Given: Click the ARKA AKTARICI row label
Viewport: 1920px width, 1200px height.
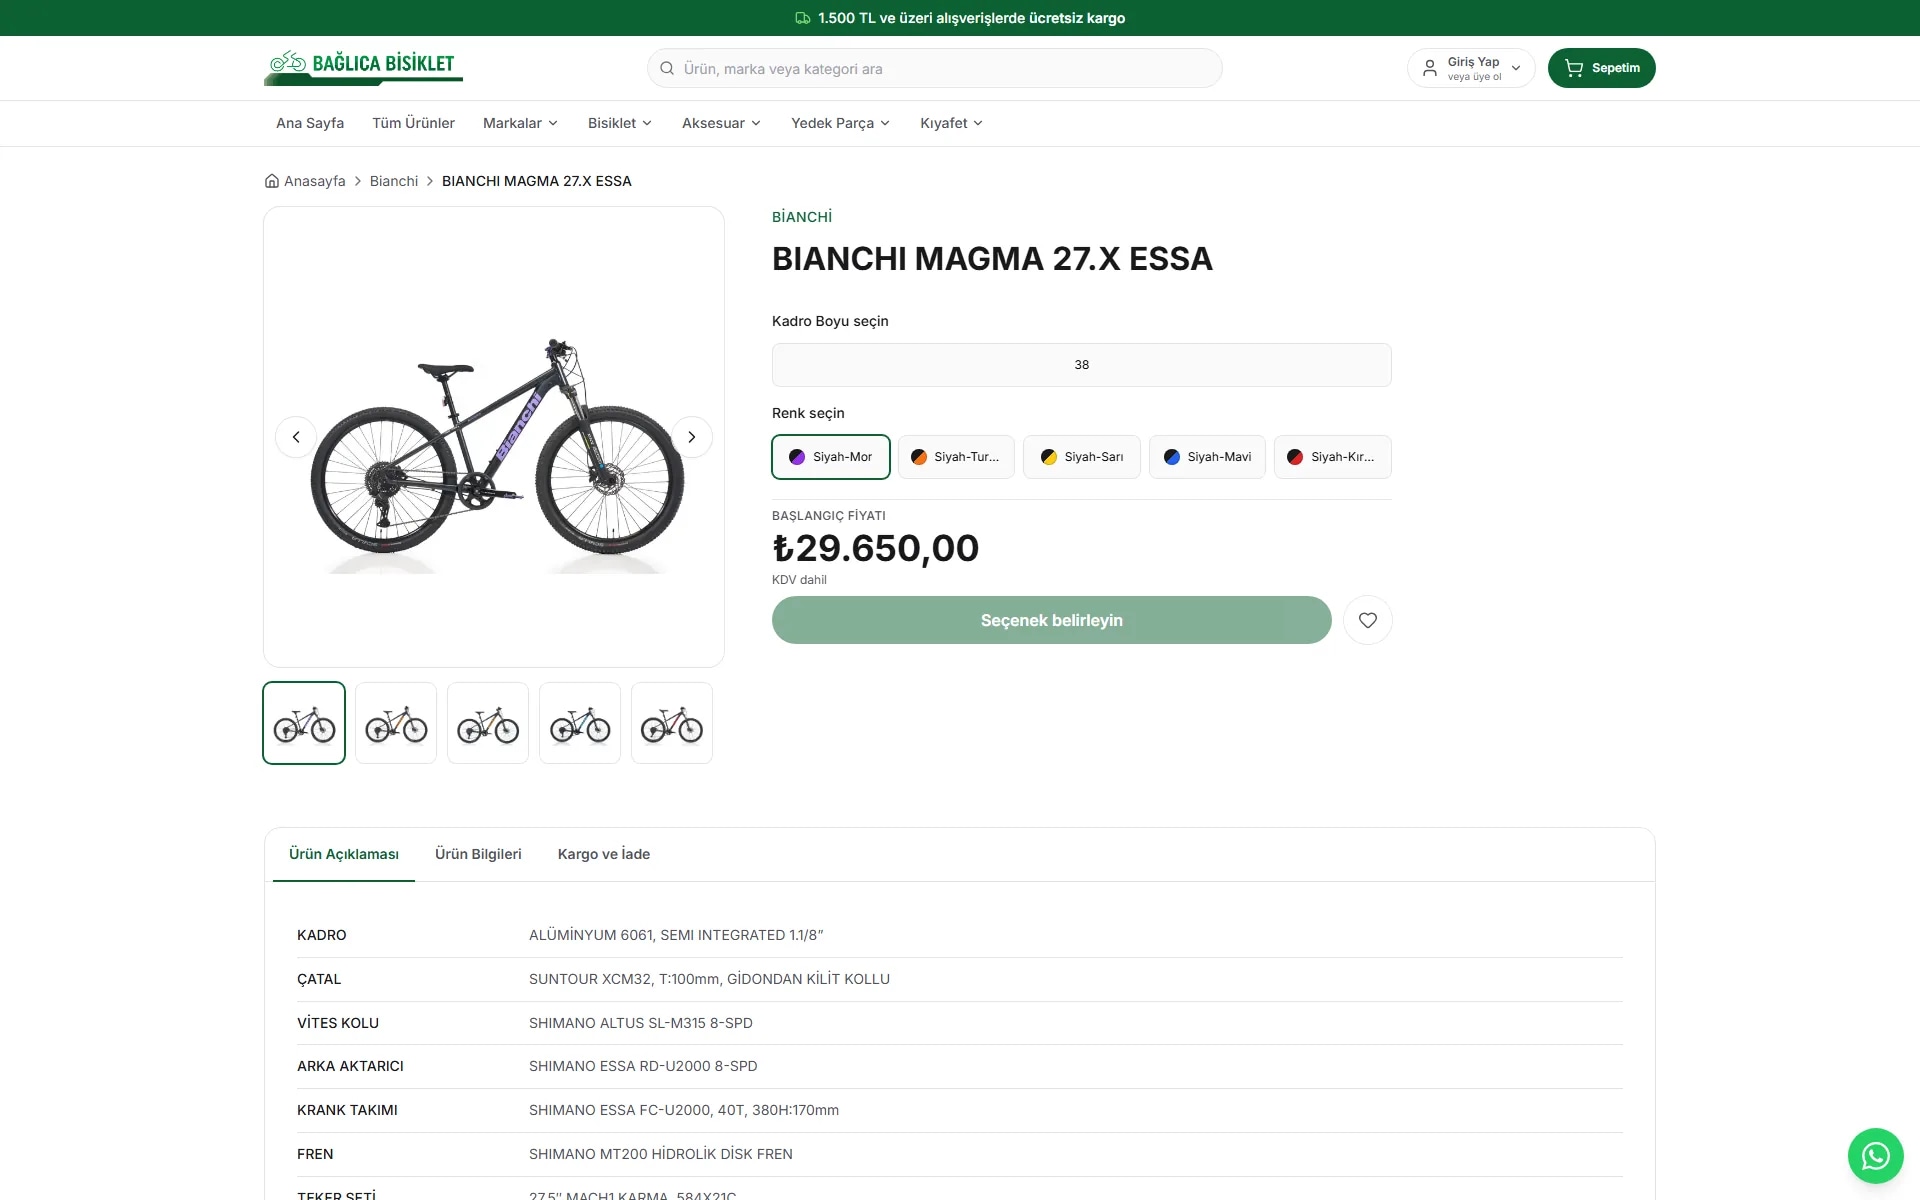Looking at the screenshot, I should coord(350,1066).
